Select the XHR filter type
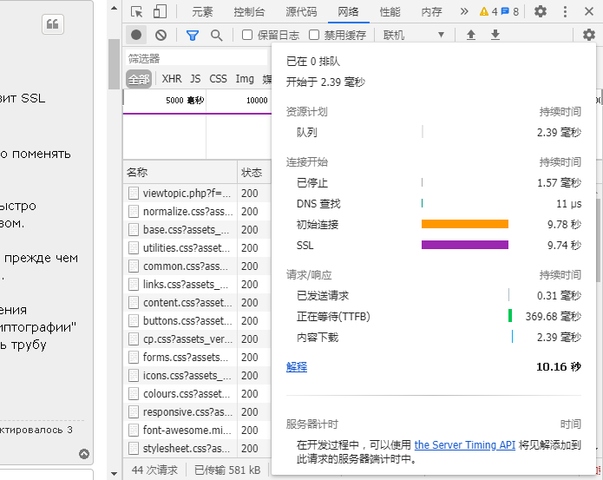The image size is (603, 480). [x=171, y=78]
